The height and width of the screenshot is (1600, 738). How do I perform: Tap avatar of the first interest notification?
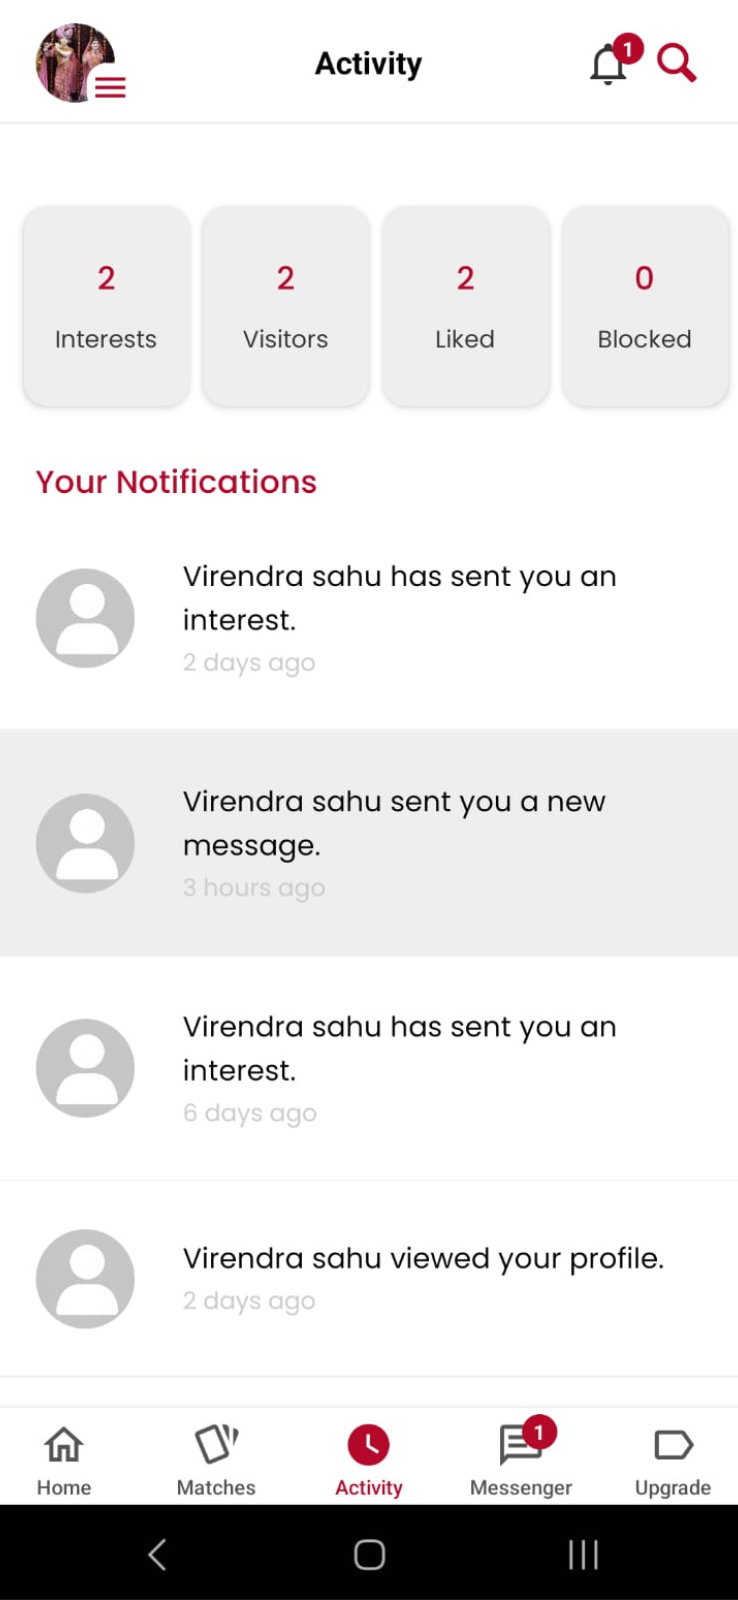click(85, 618)
